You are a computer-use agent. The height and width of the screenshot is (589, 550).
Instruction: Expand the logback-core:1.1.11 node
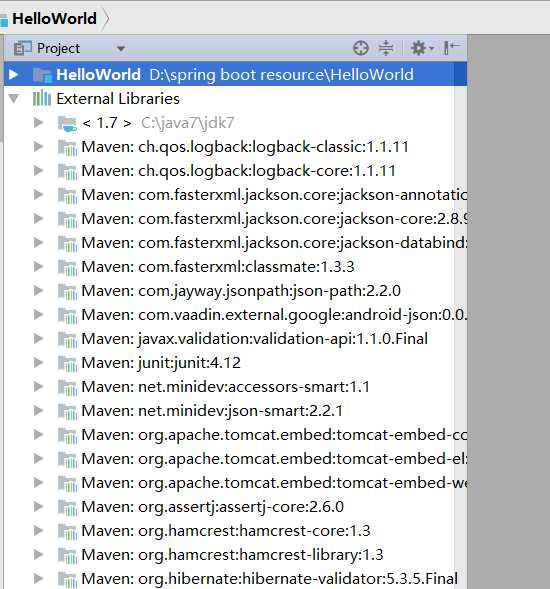[38, 171]
